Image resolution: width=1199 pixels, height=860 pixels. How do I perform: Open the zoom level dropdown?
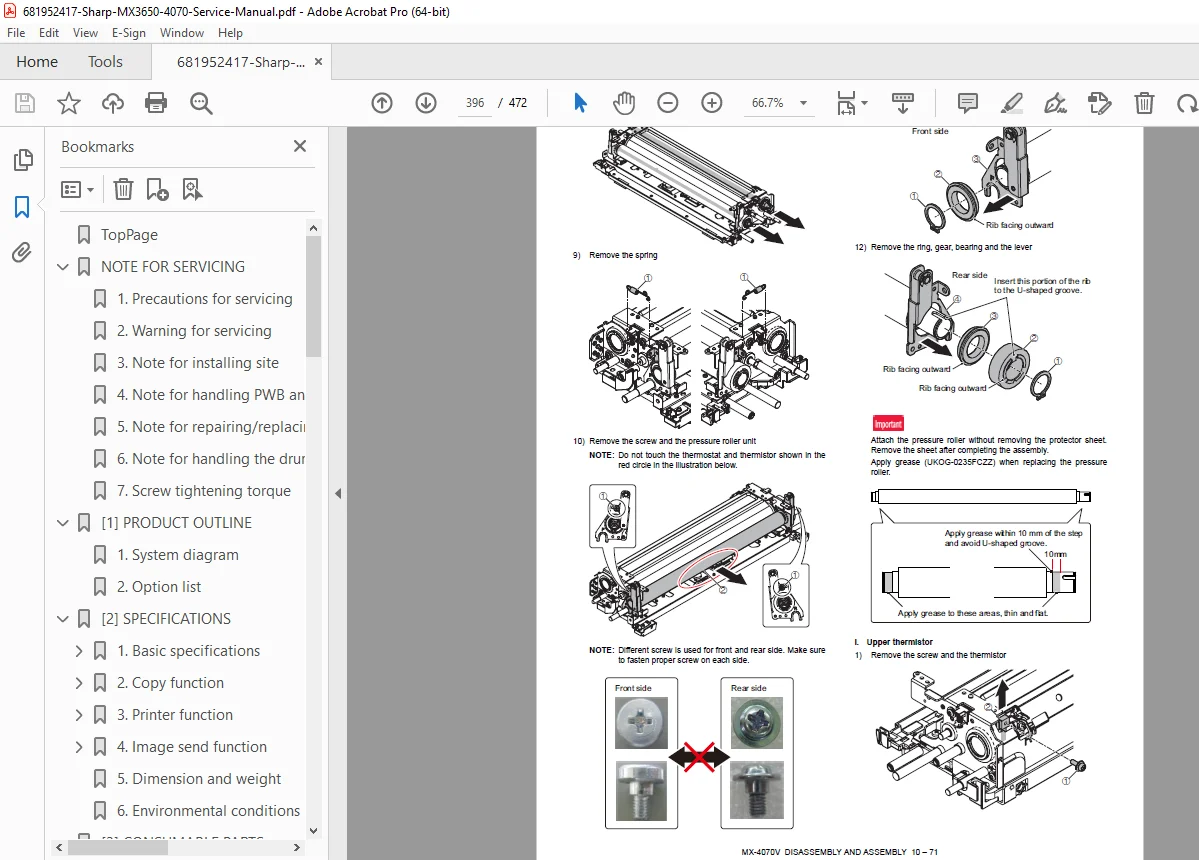click(804, 102)
